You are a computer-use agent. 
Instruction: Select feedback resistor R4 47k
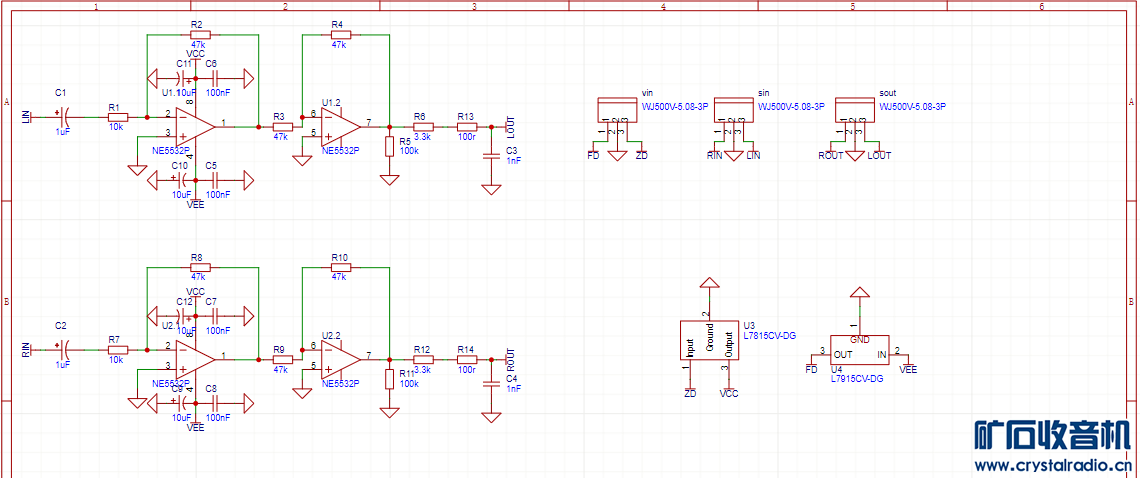point(338,35)
